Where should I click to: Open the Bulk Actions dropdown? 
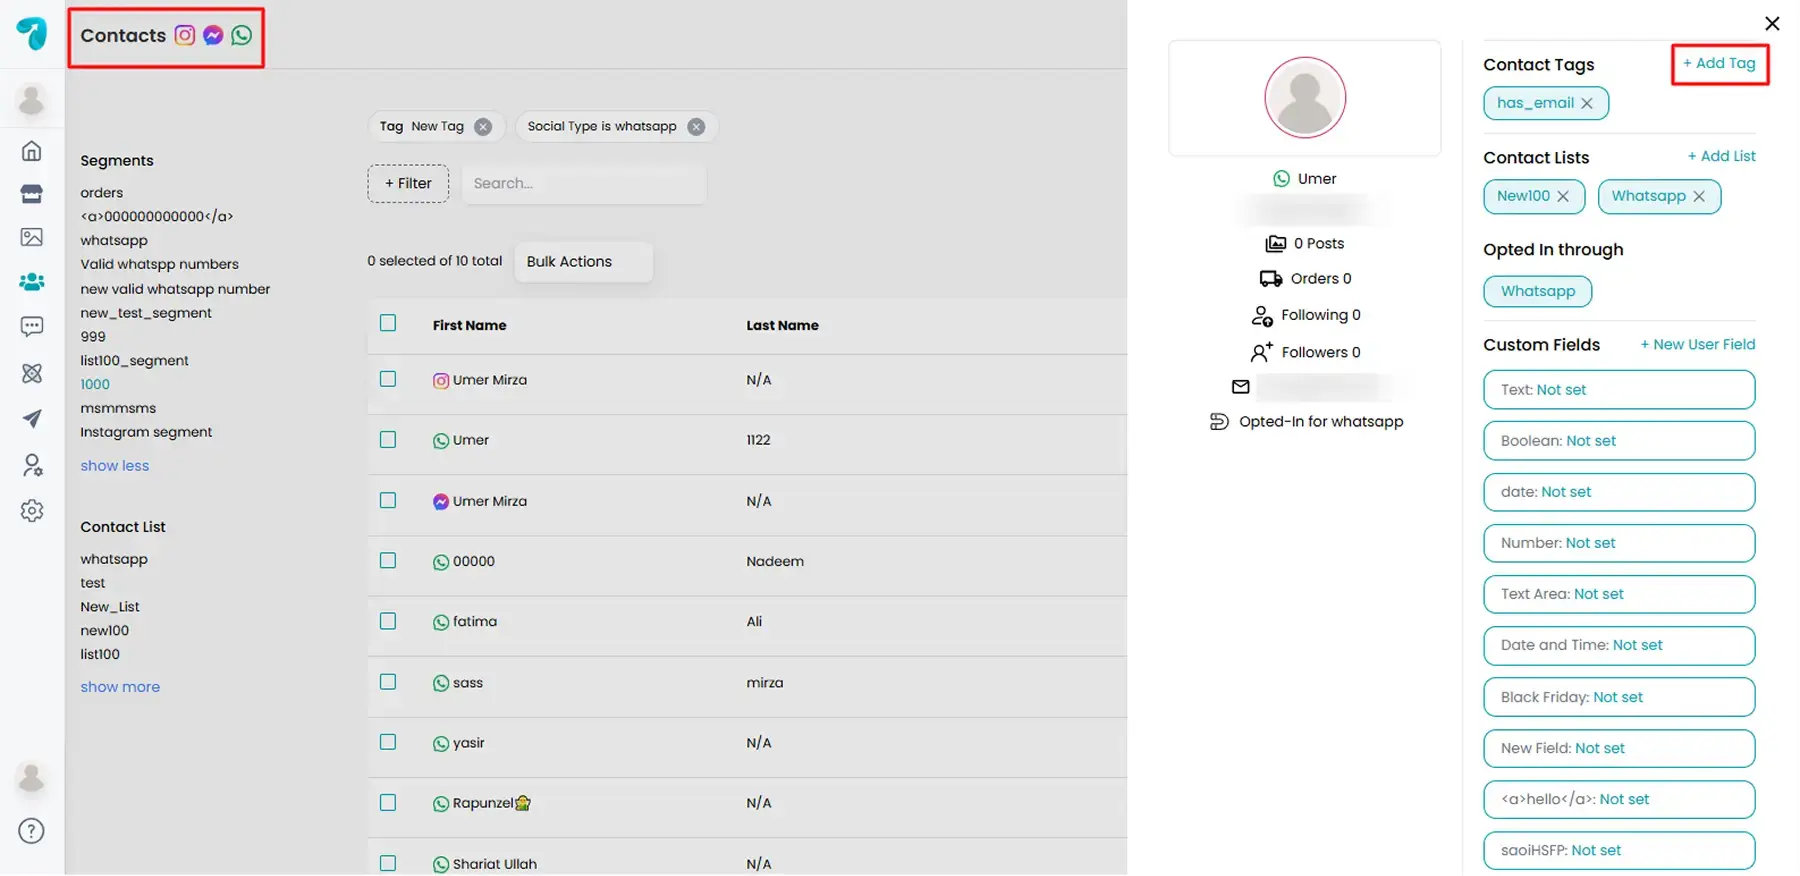(x=583, y=262)
